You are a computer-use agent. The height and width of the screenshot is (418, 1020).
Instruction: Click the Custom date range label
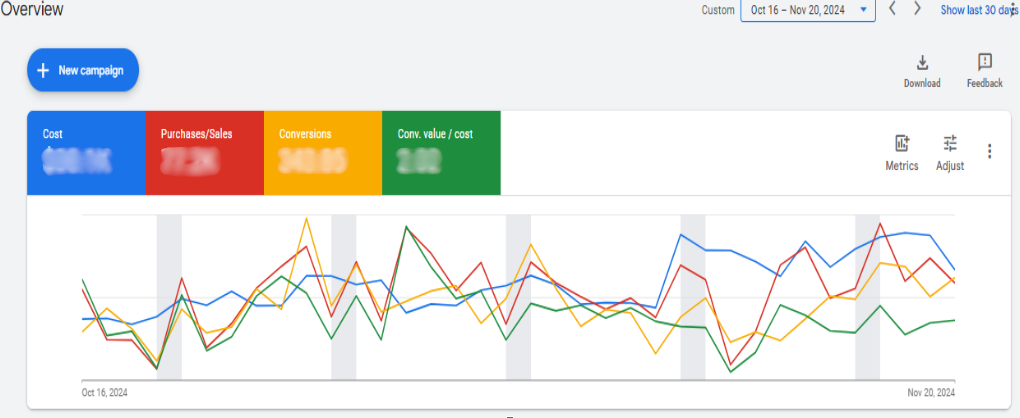[717, 10]
